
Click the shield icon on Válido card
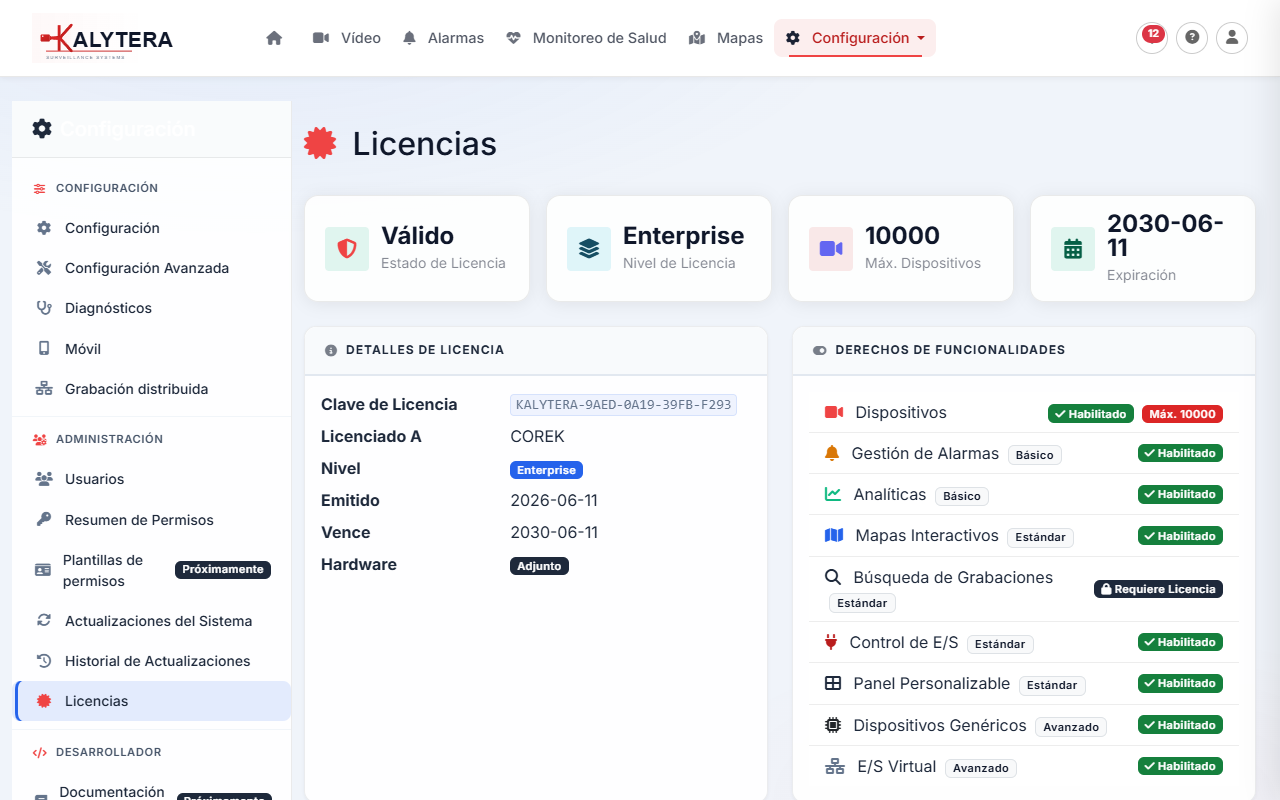[347, 249]
